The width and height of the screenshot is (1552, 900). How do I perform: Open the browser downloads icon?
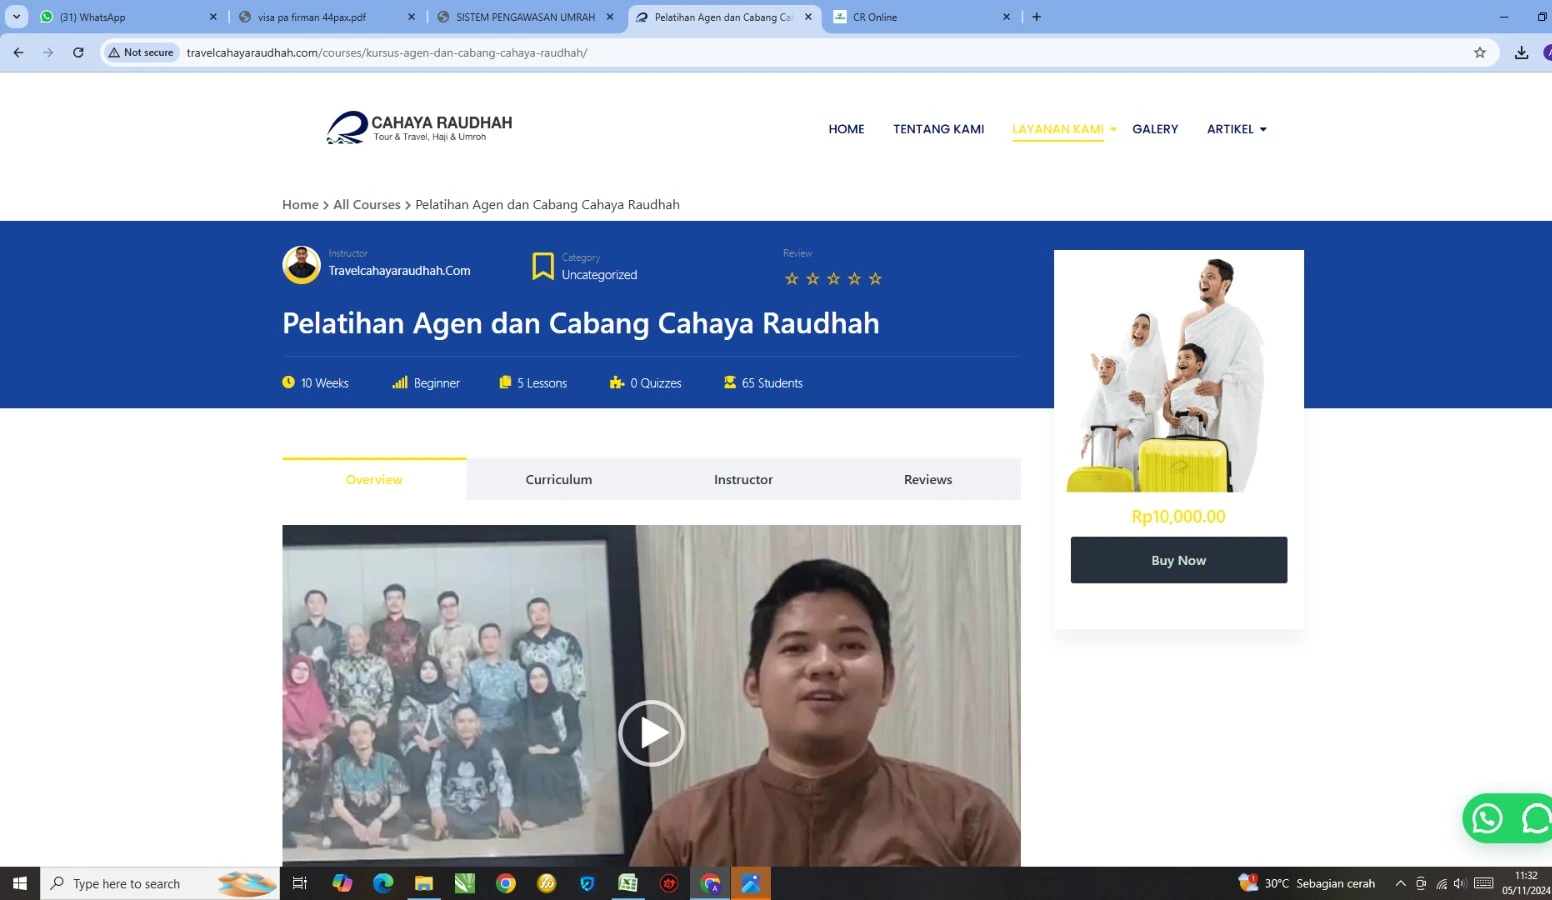[1521, 53]
